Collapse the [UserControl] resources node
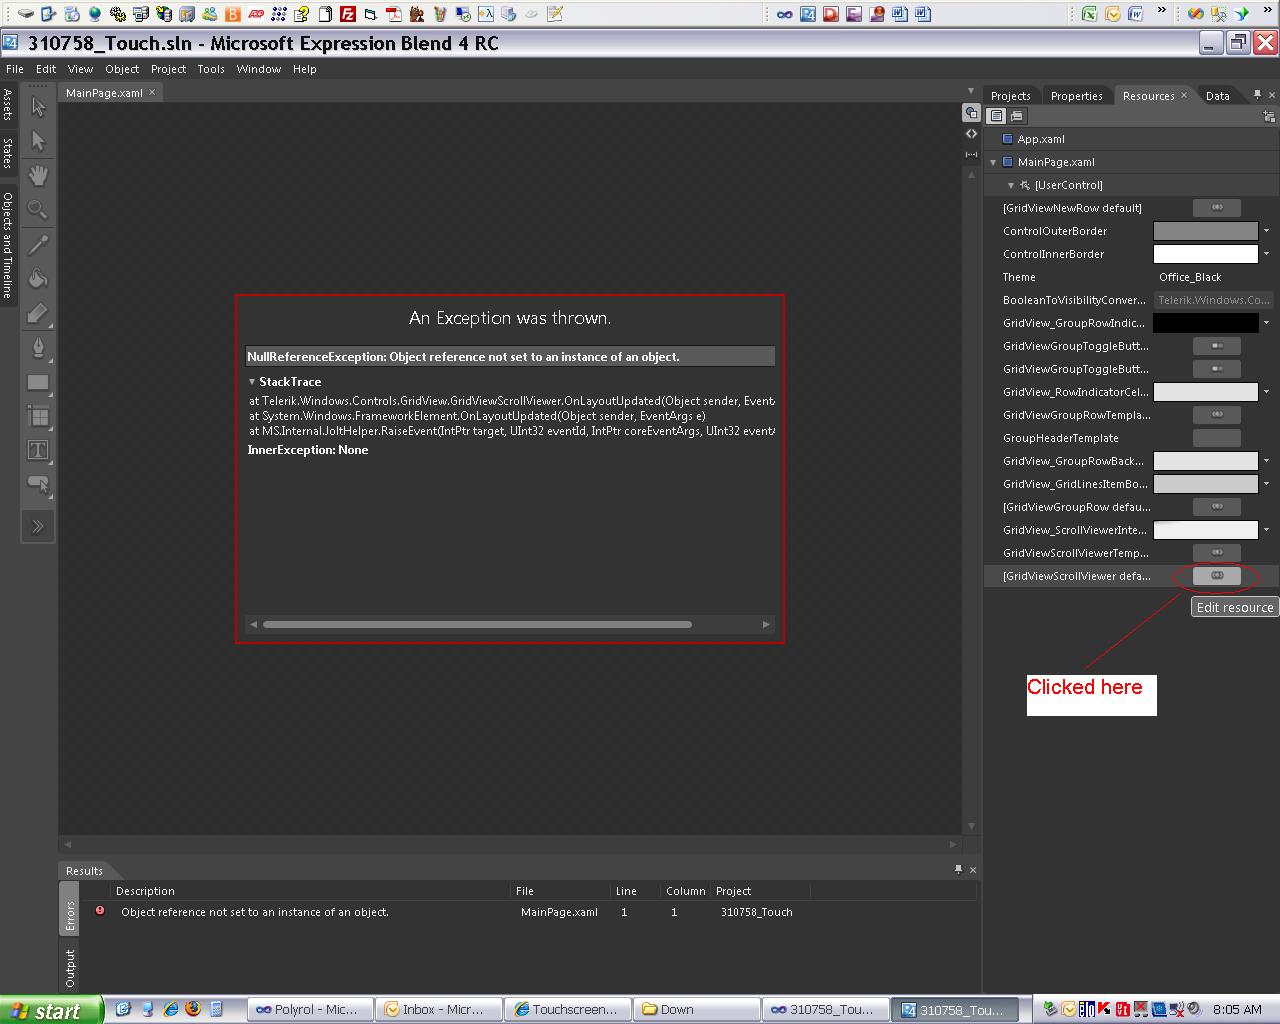This screenshot has height=1024, width=1280. (x=1011, y=185)
